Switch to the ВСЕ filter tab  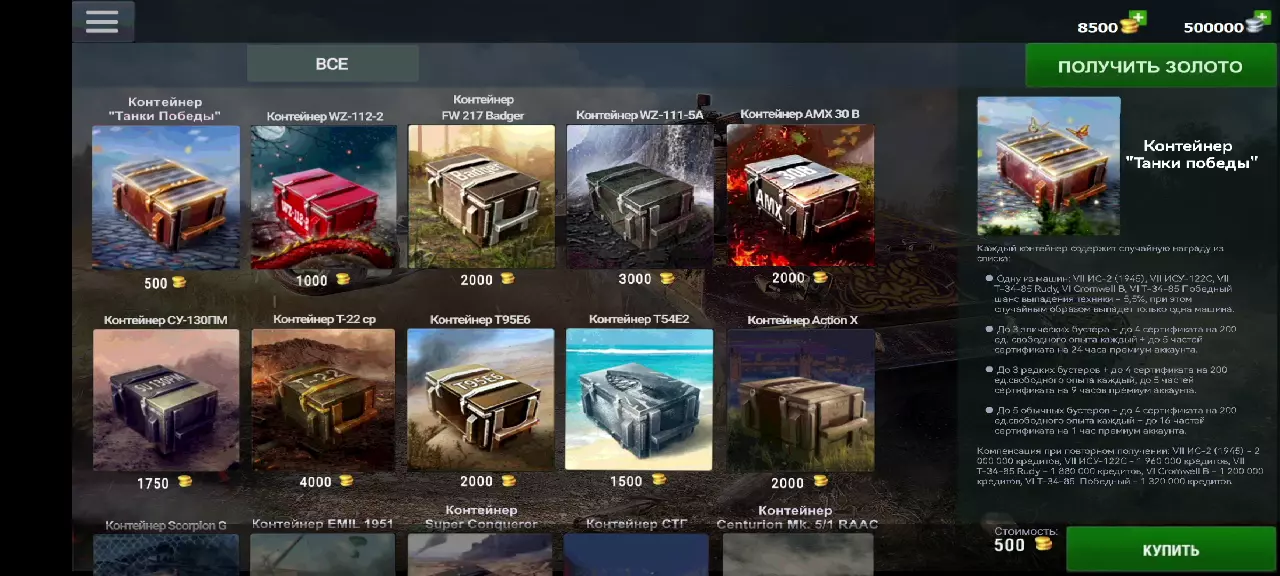[332, 63]
